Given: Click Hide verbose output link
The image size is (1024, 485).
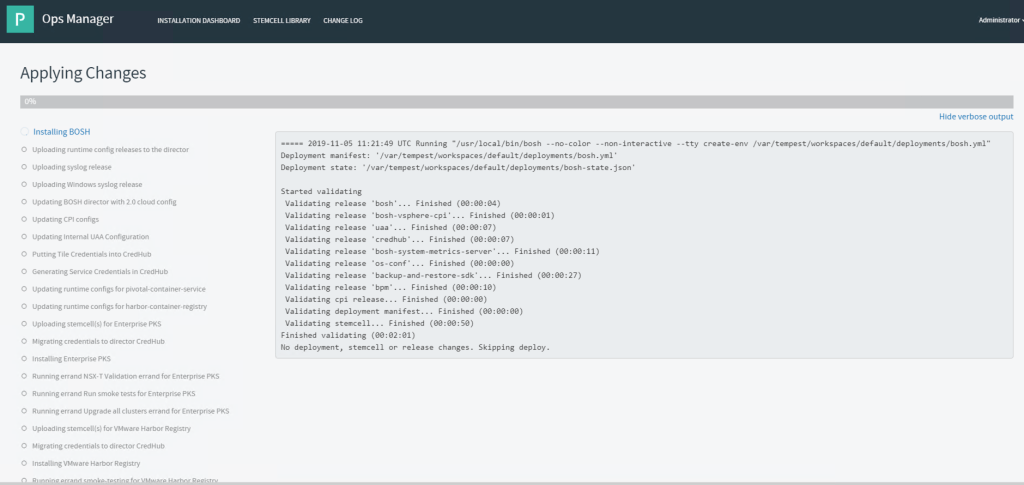Looking at the screenshot, I should (x=975, y=116).
